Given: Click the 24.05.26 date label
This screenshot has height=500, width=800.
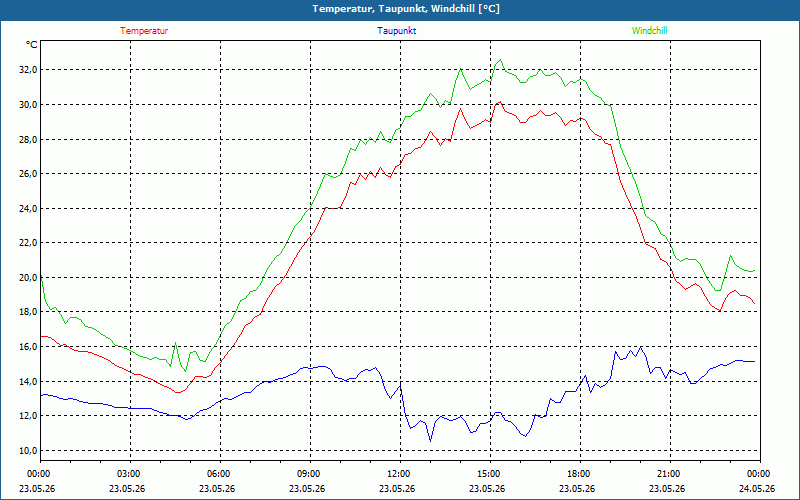Looking at the screenshot, I should click(x=757, y=489).
